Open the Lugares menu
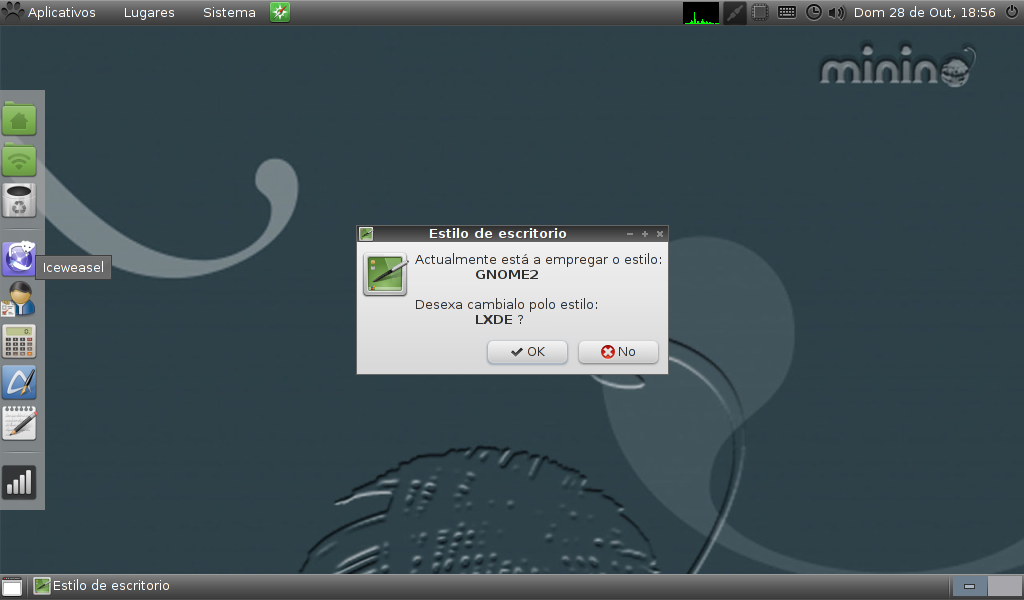The image size is (1024, 600). (x=149, y=13)
